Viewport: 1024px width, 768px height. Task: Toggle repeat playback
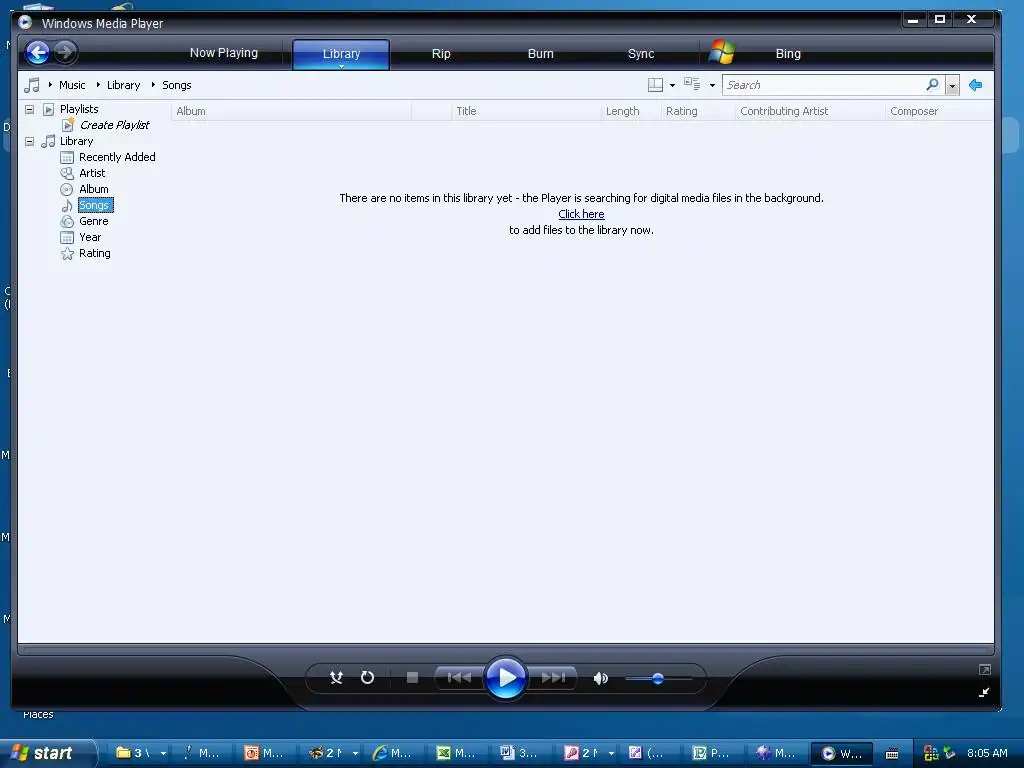click(x=368, y=678)
